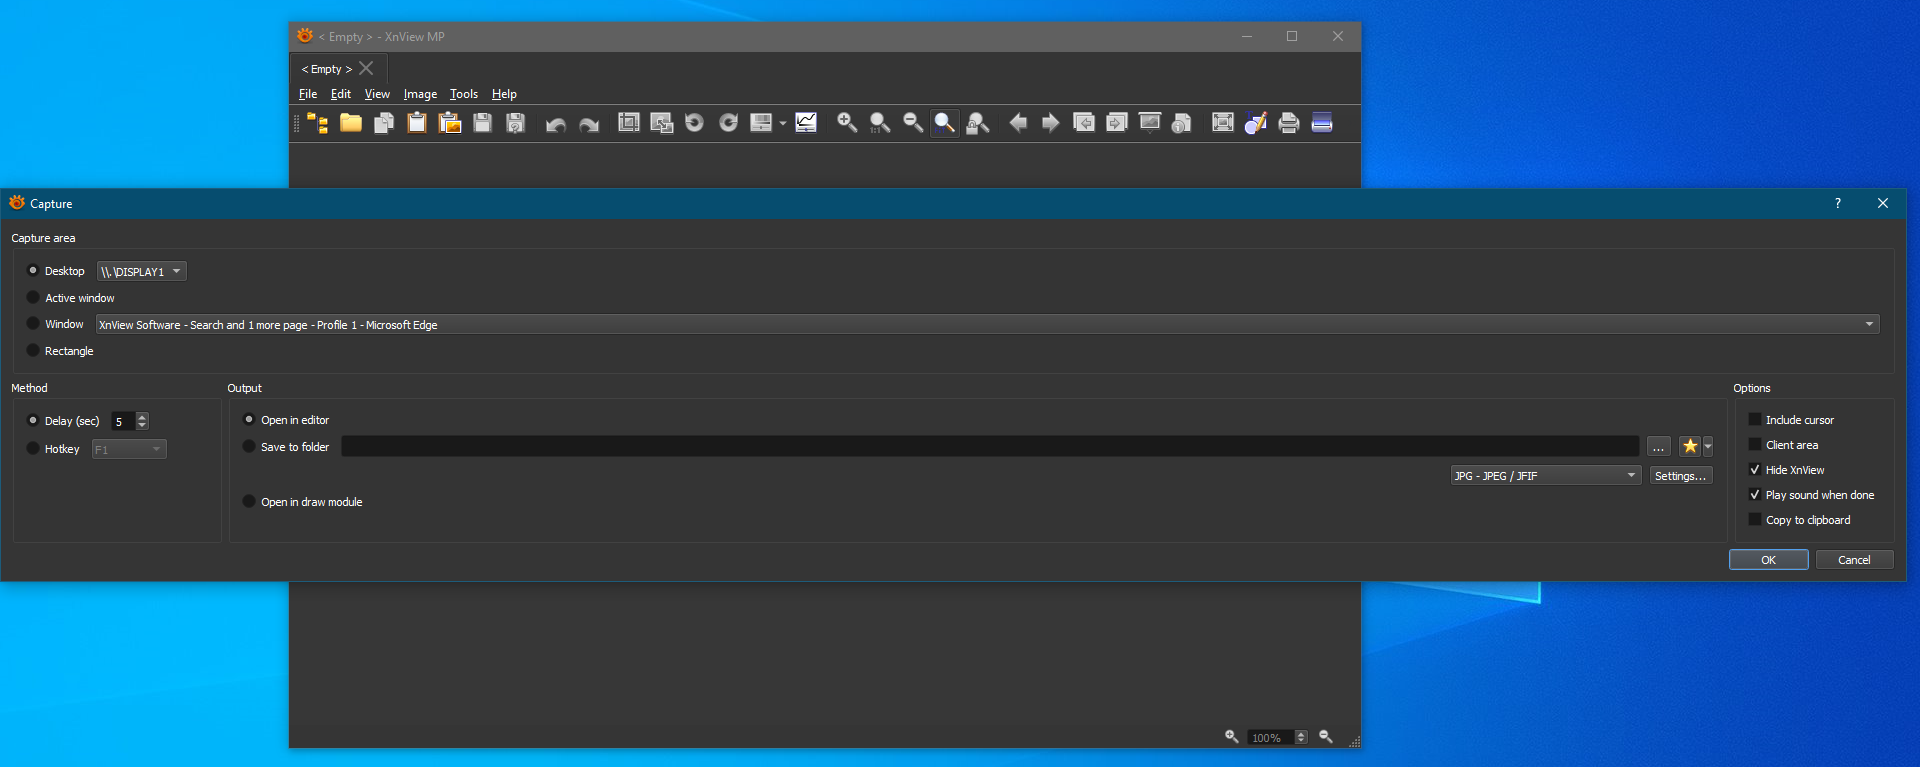Click the Next page icon in toolbar

pyautogui.click(x=1117, y=123)
